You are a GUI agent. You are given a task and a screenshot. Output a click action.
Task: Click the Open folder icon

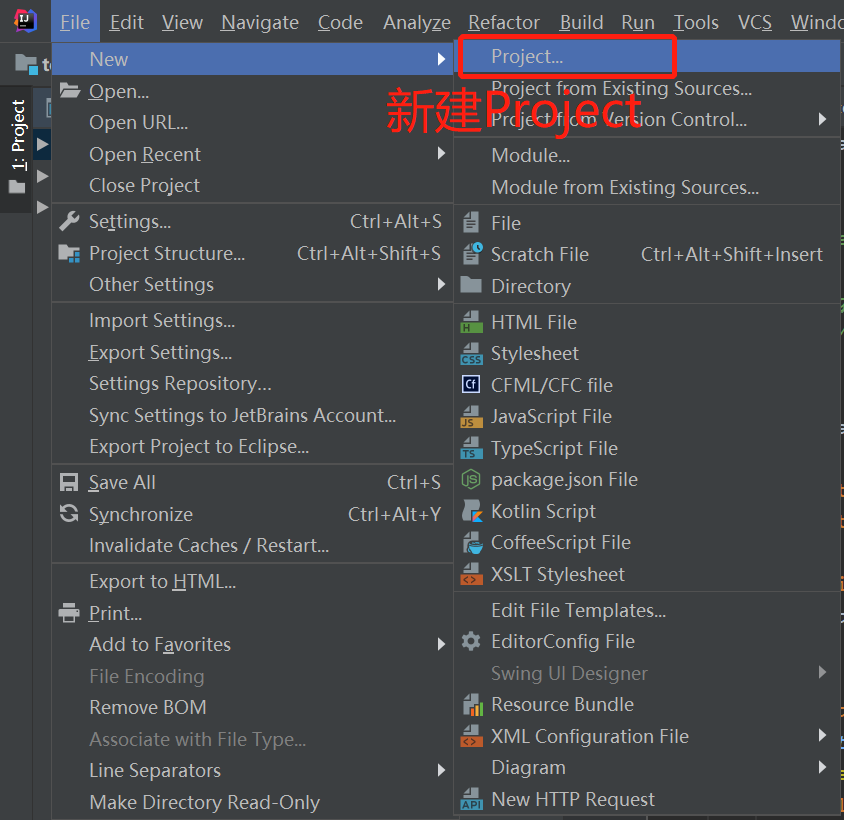pos(69,90)
